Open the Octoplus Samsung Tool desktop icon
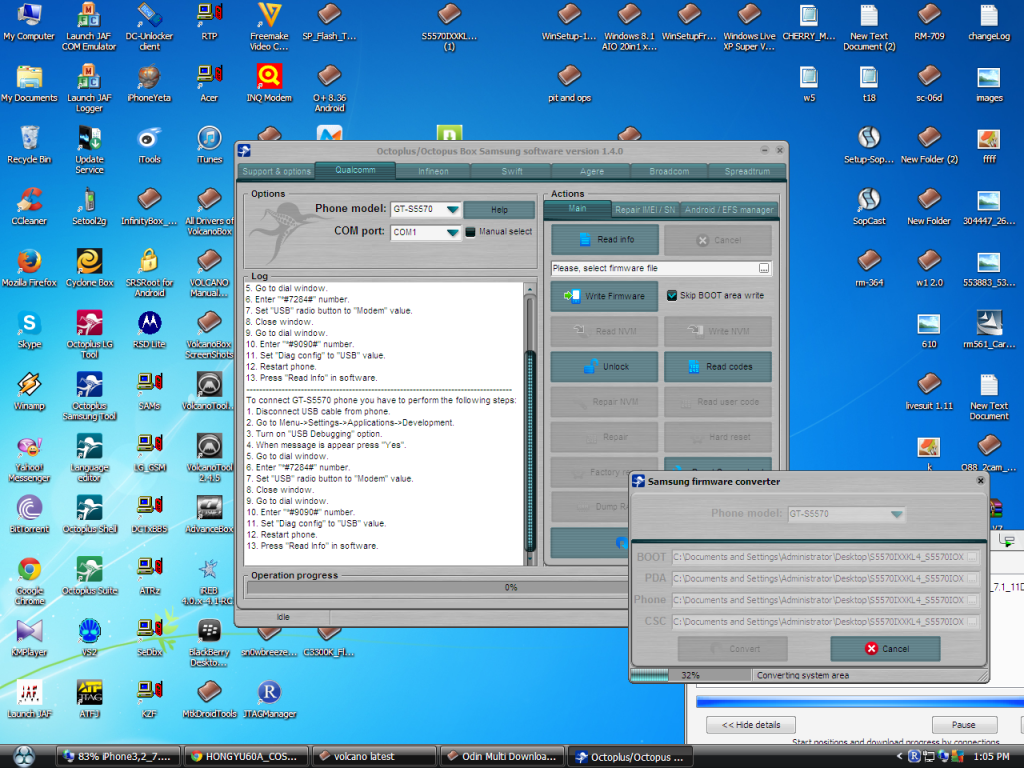Image resolution: width=1024 pixels, height=768 pixels. 89,396
